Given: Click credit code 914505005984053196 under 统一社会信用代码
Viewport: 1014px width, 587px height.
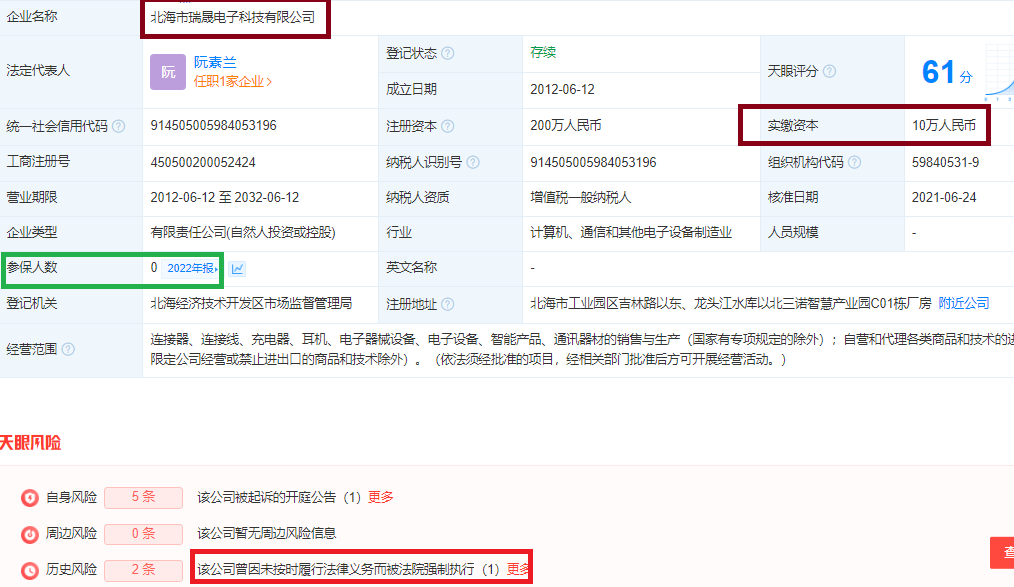Looking at the screenshot, I should coord(213,125).
